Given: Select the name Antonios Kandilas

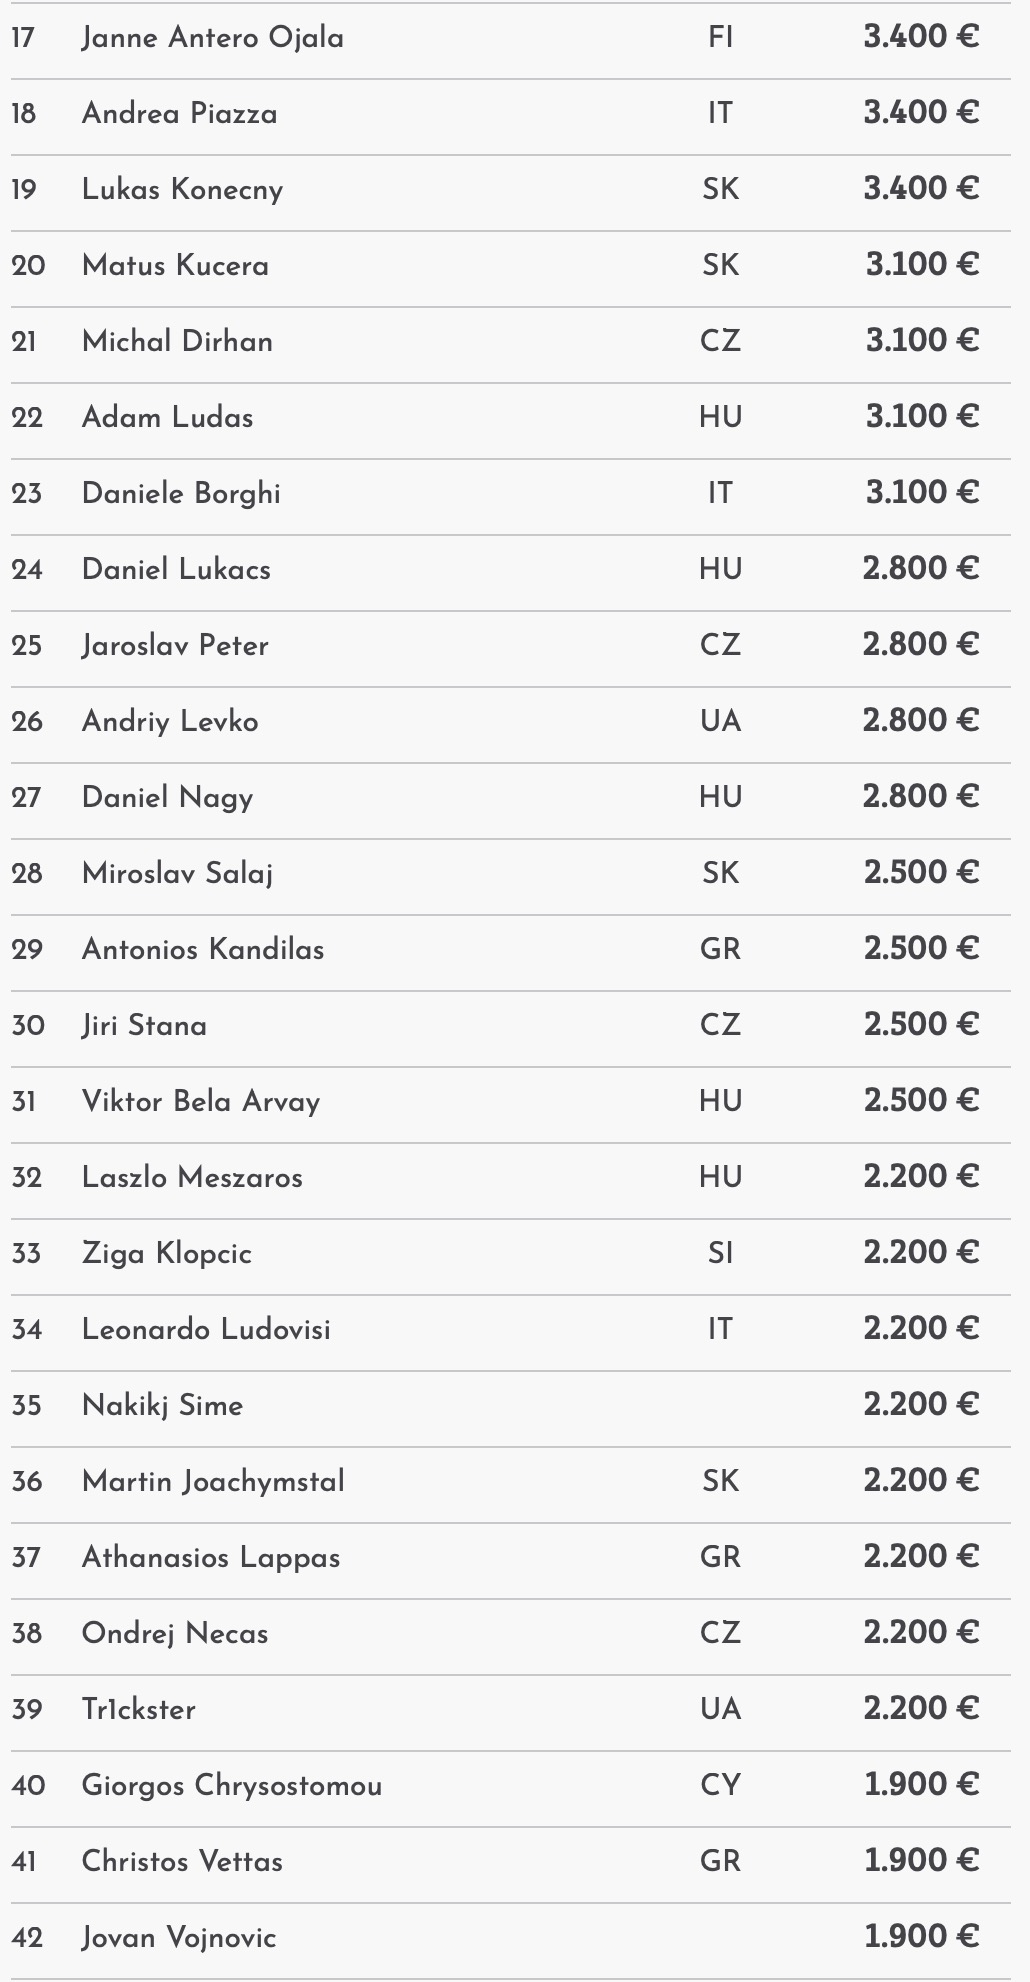Looking at the screenshot, I should point(203,949).
